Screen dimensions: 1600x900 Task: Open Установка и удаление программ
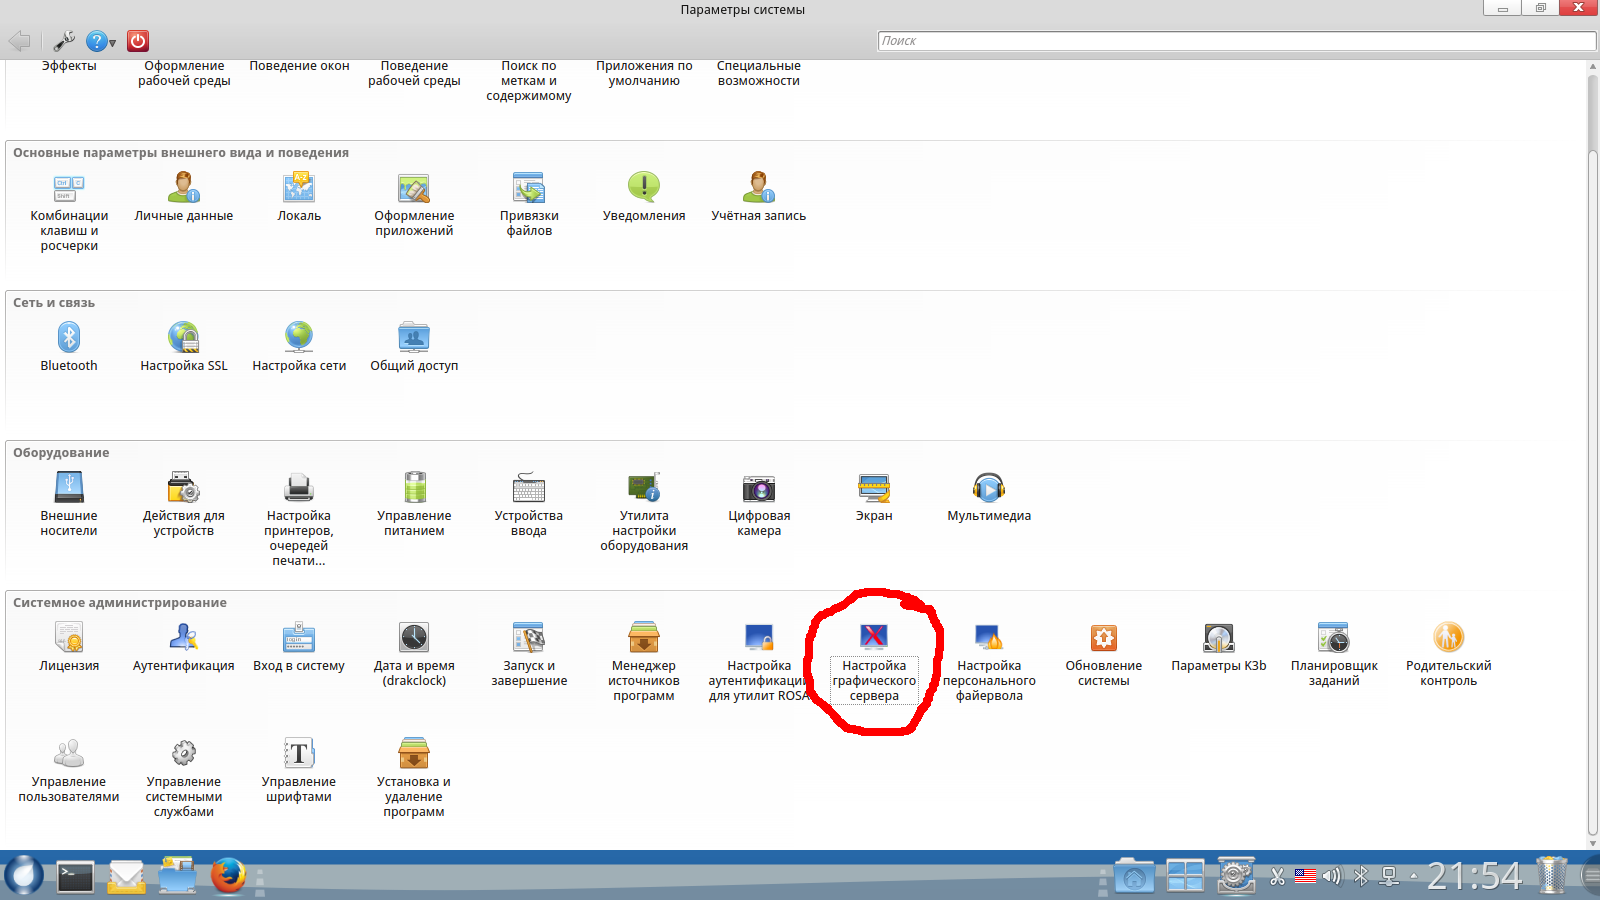point(414,778)
